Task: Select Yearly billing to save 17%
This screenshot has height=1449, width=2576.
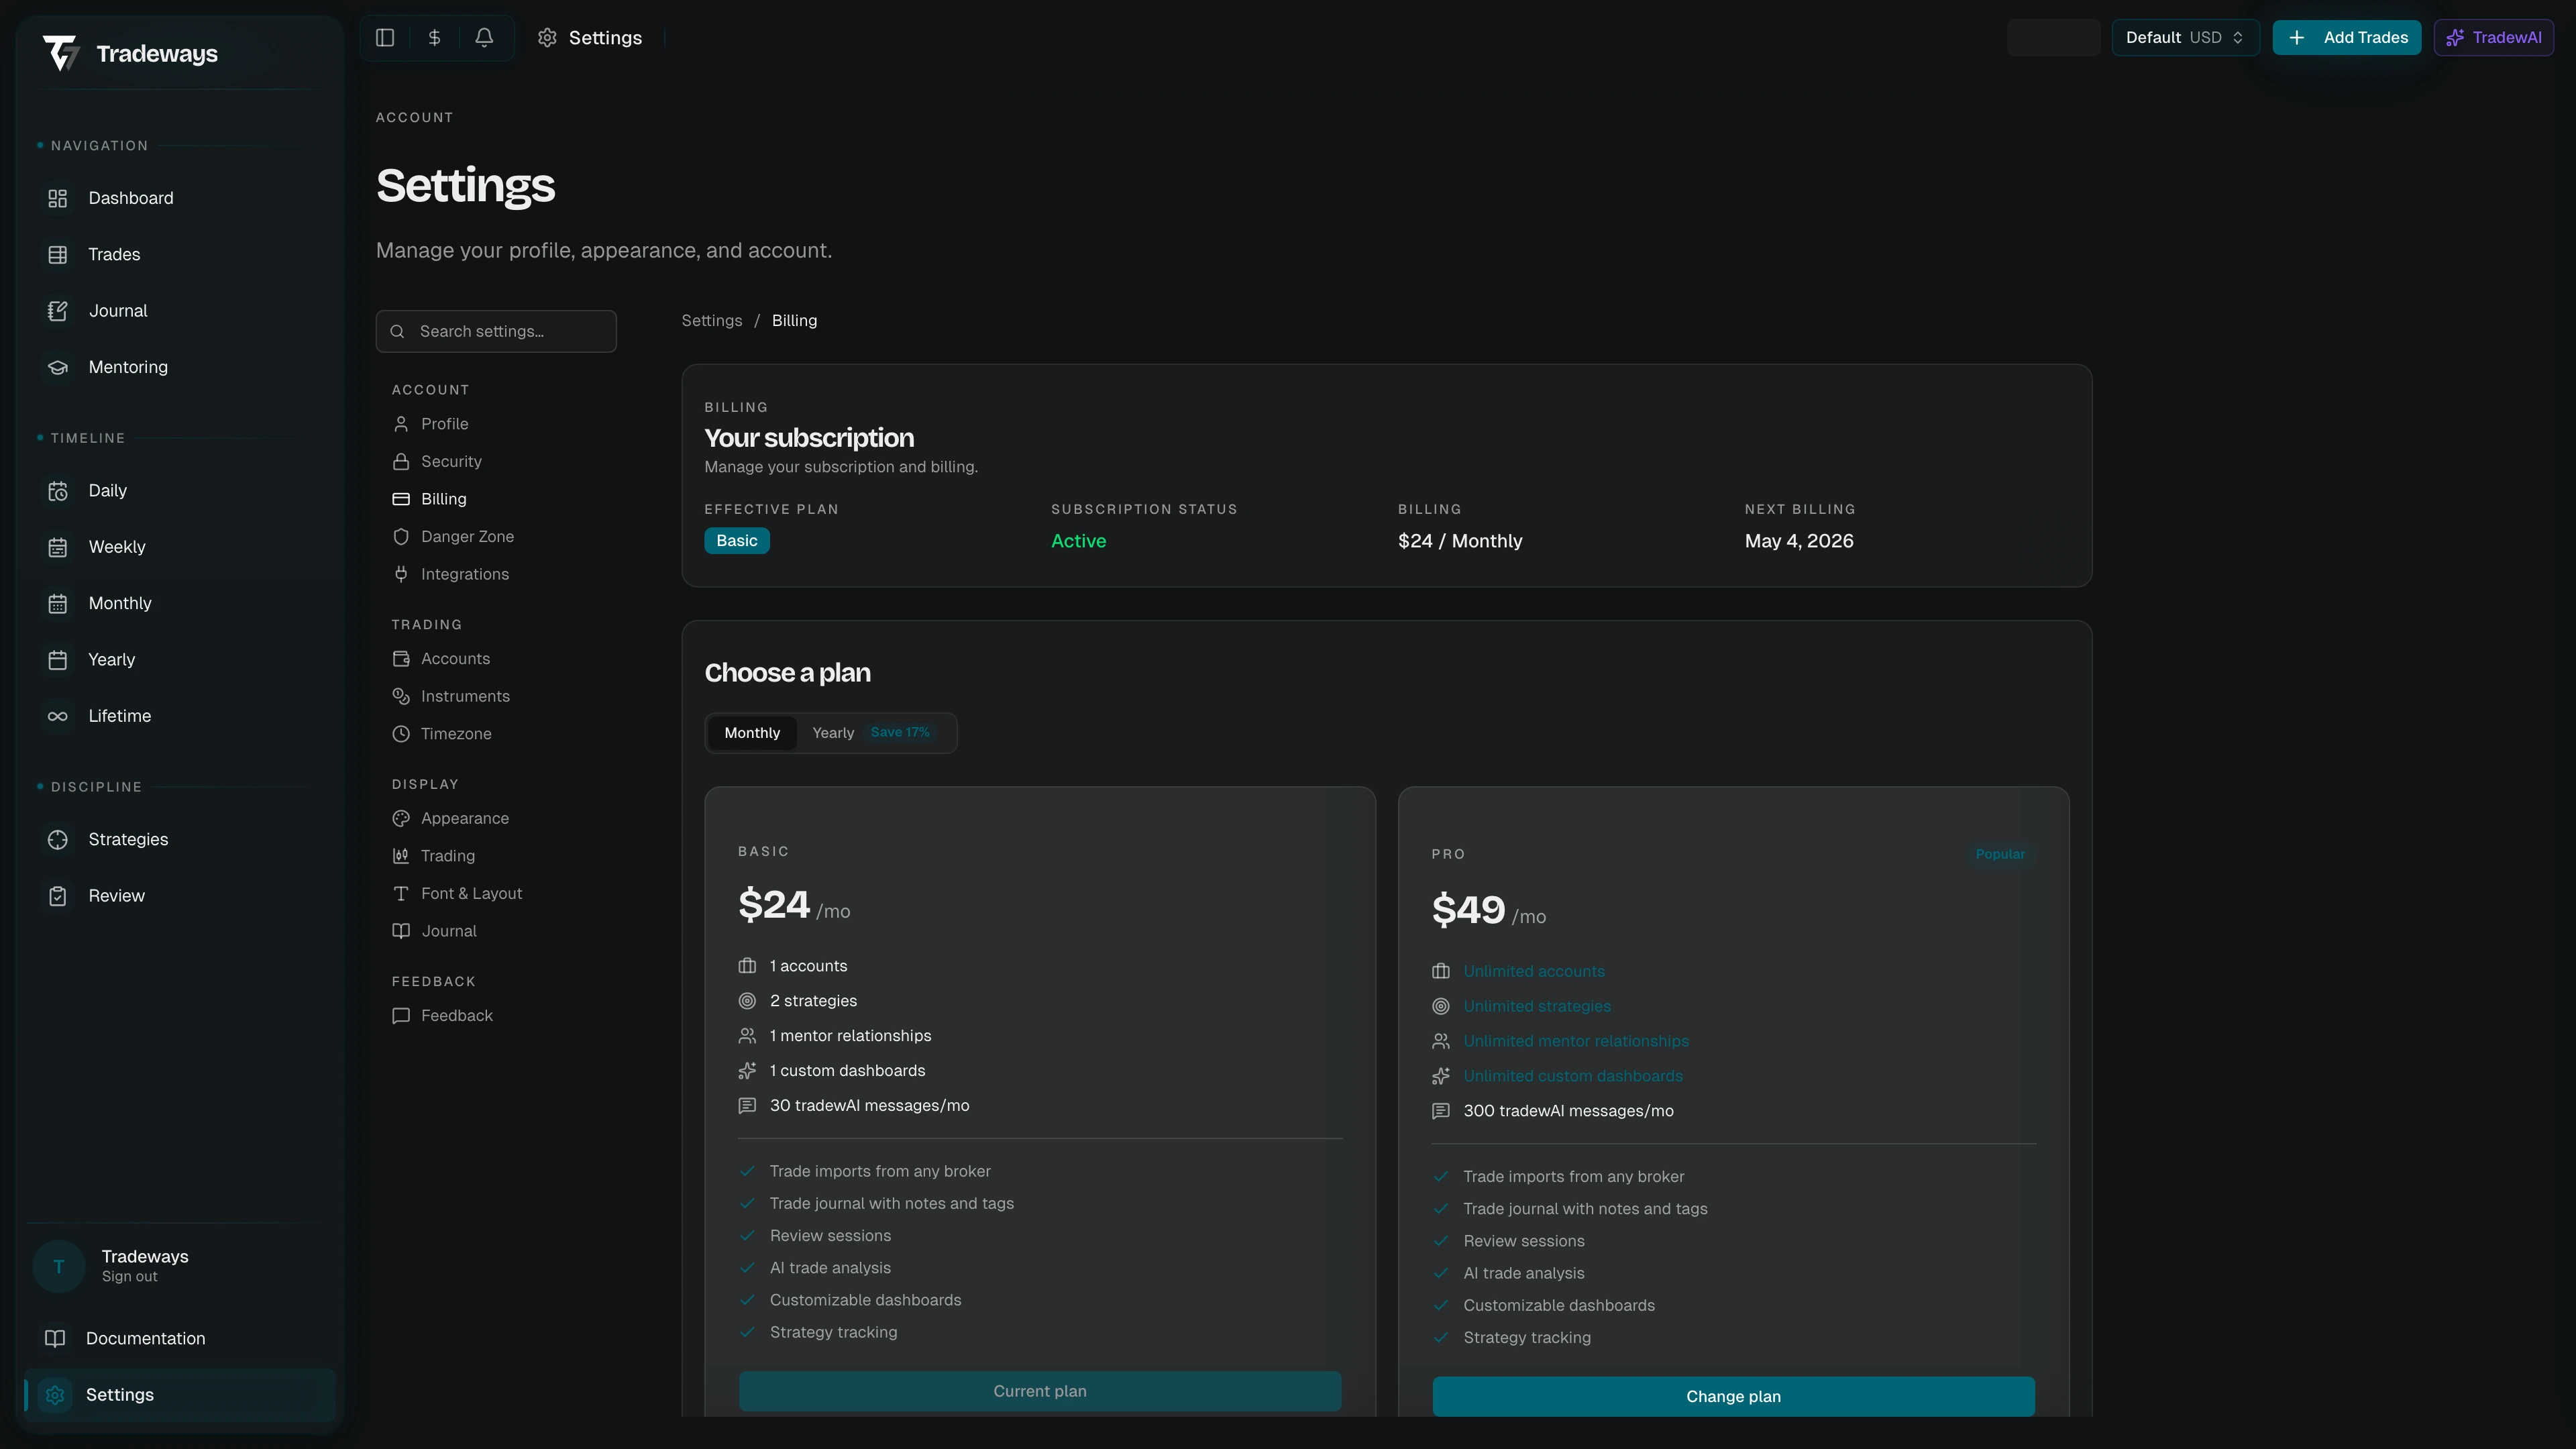Action: [x=833, y=732]
